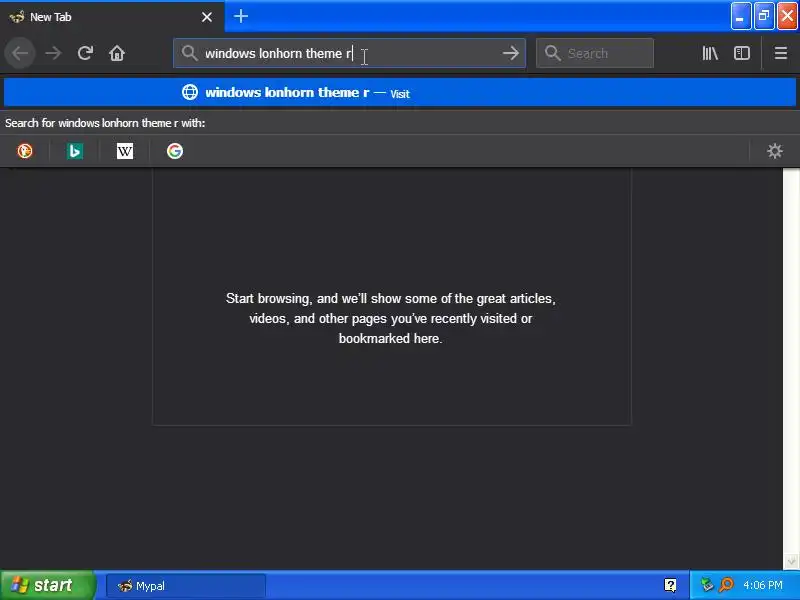800x600 pixels.
Task: Open a new tab with plus button
Action: 241,16
